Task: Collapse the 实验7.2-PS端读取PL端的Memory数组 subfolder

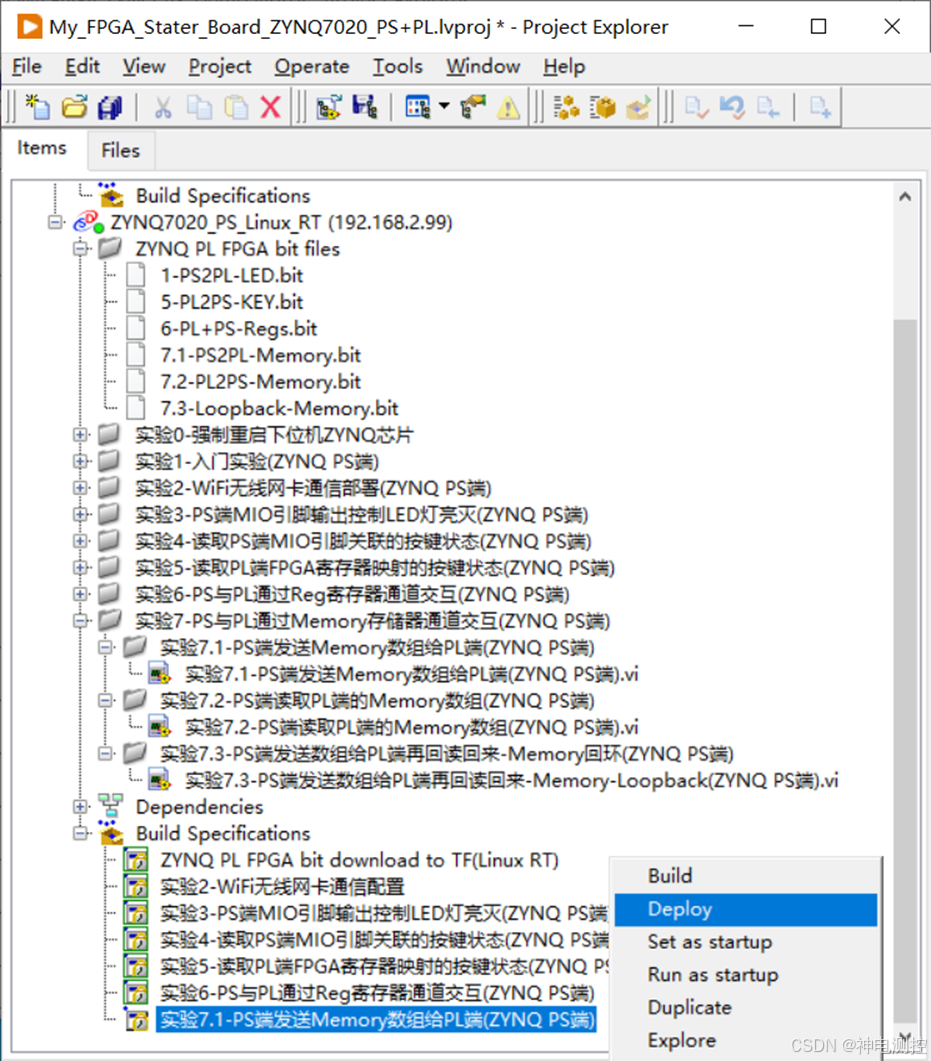Action: [106, 700]
